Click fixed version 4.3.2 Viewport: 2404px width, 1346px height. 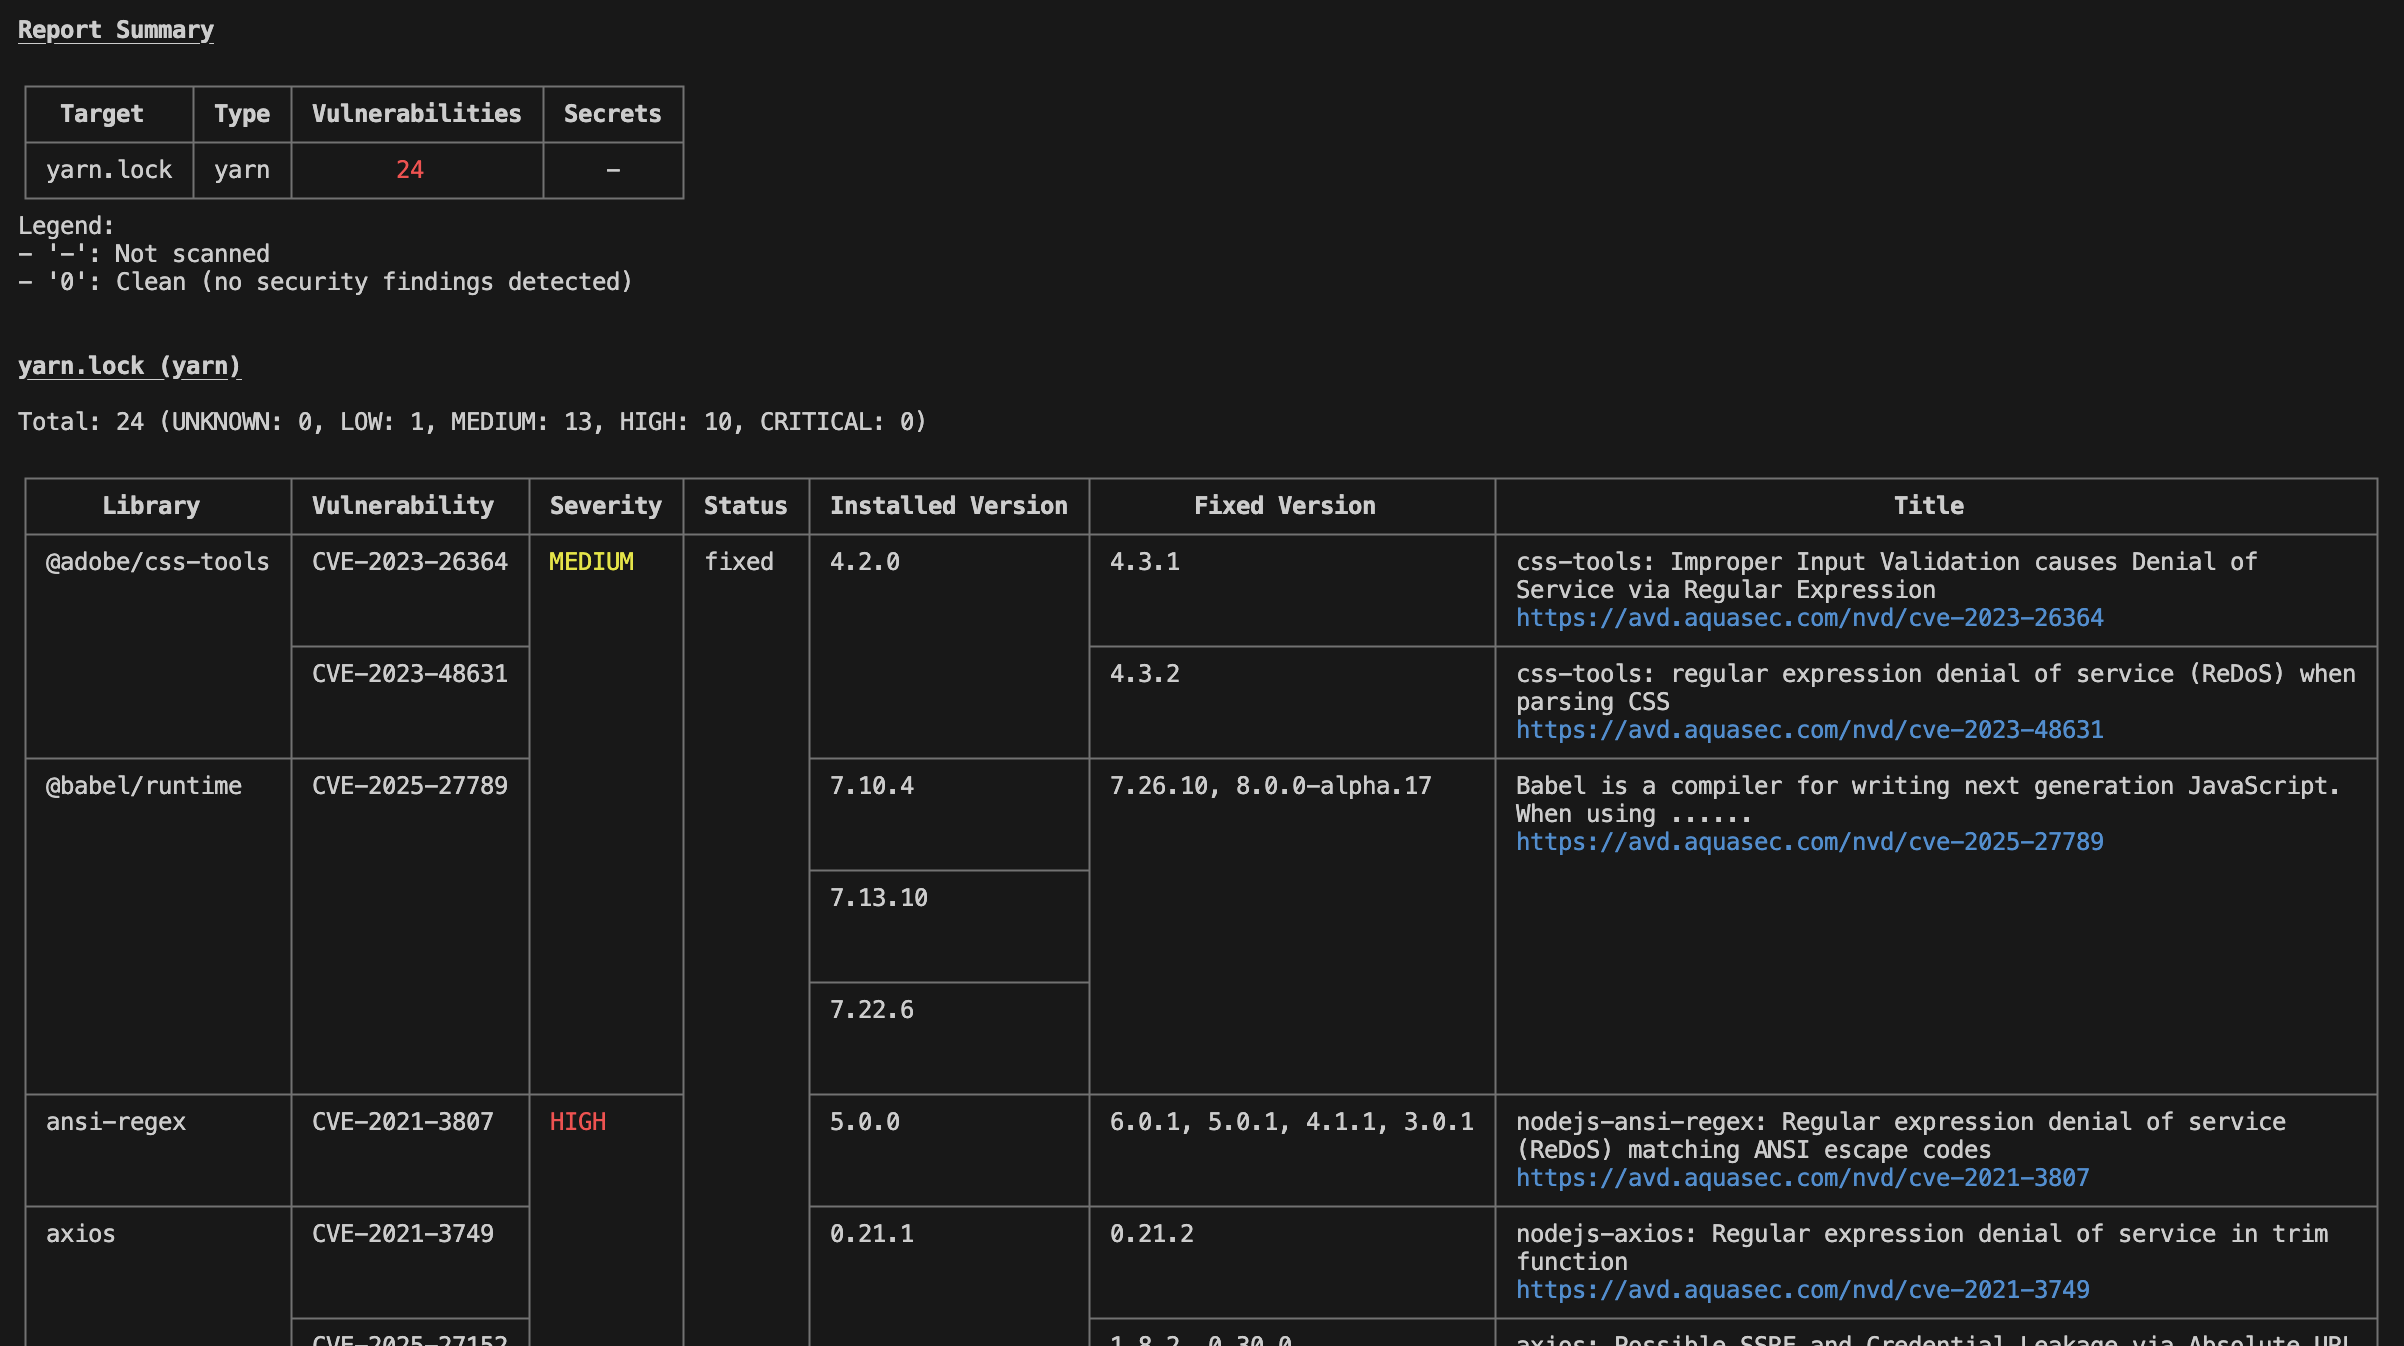point(1145,674)
